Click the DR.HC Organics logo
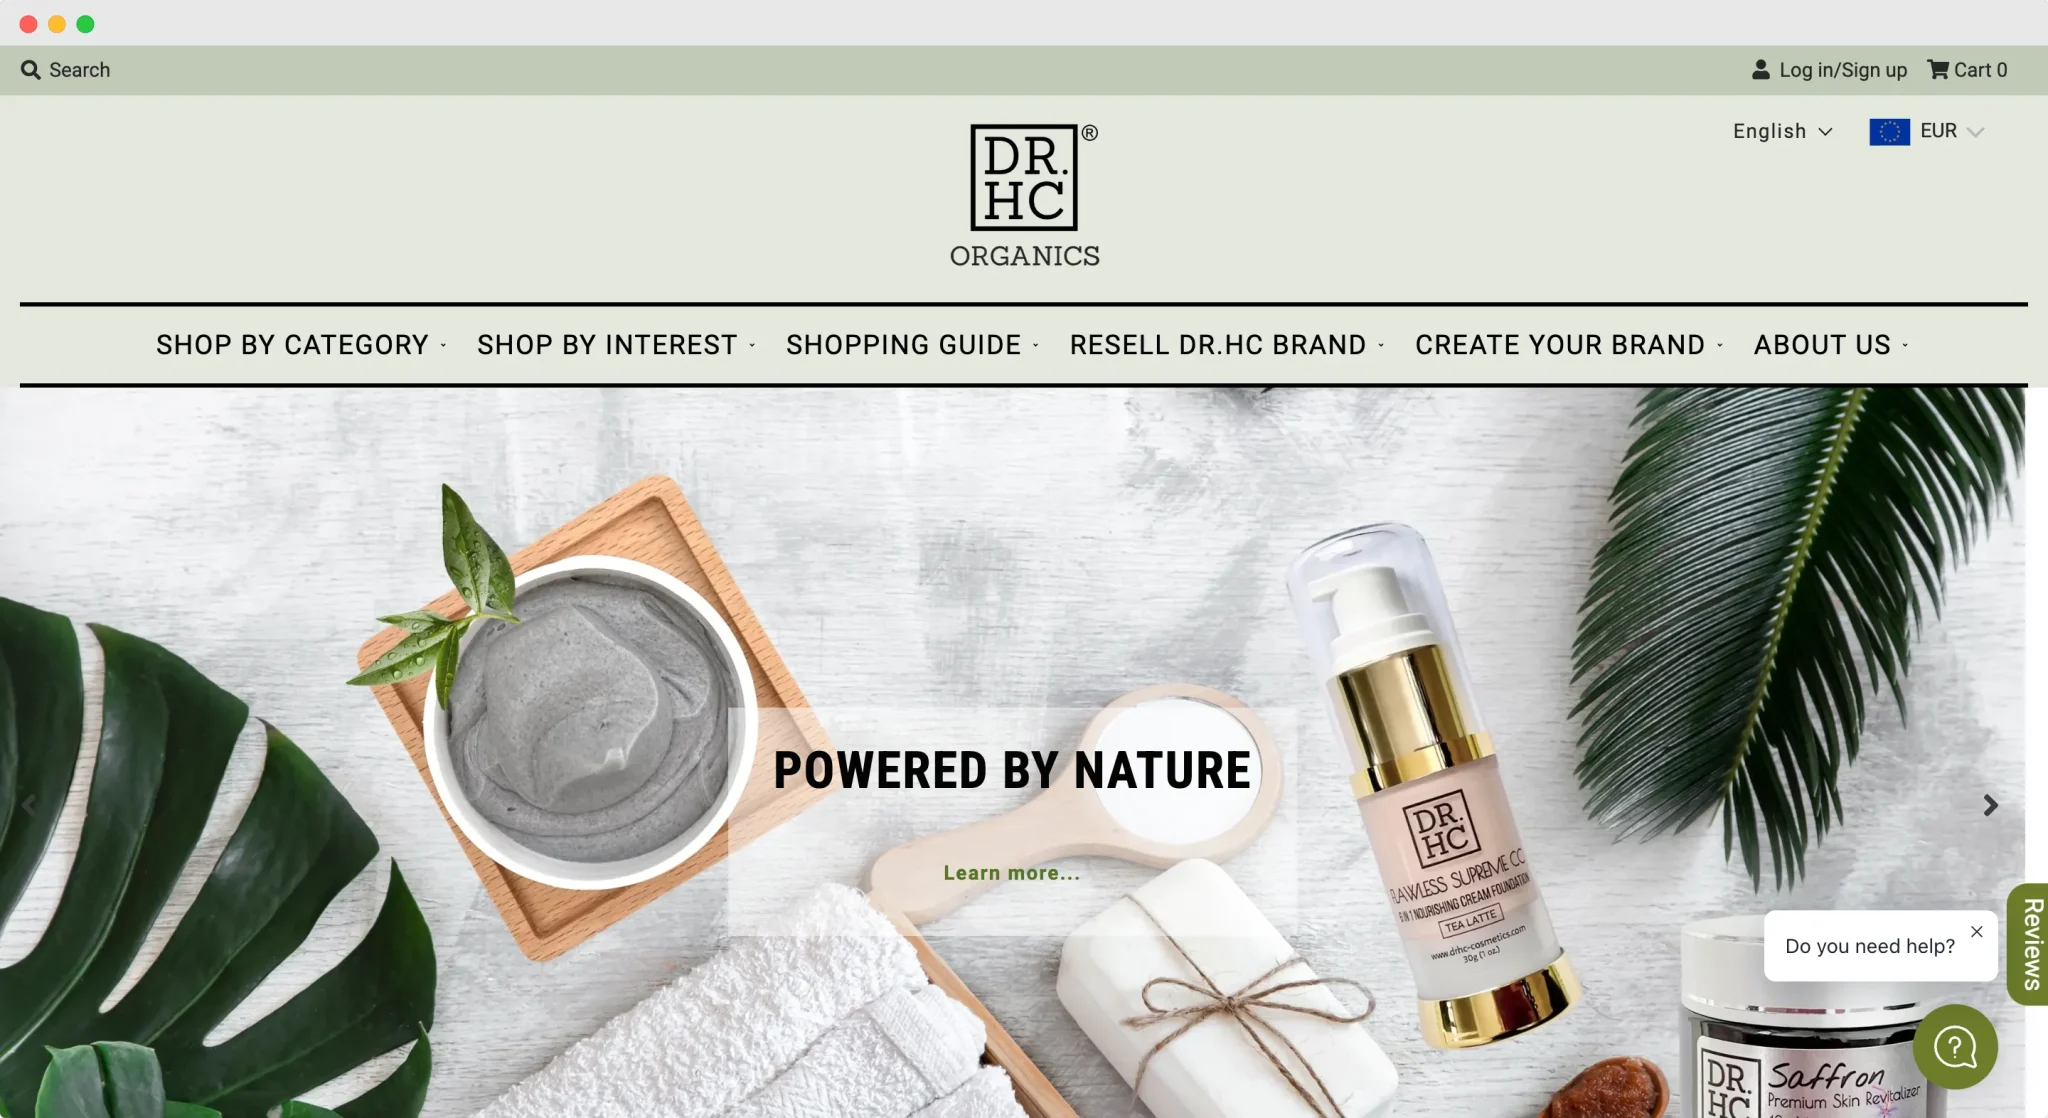Screen dimensions: 2048x1118 click(x=1025, y=196)
